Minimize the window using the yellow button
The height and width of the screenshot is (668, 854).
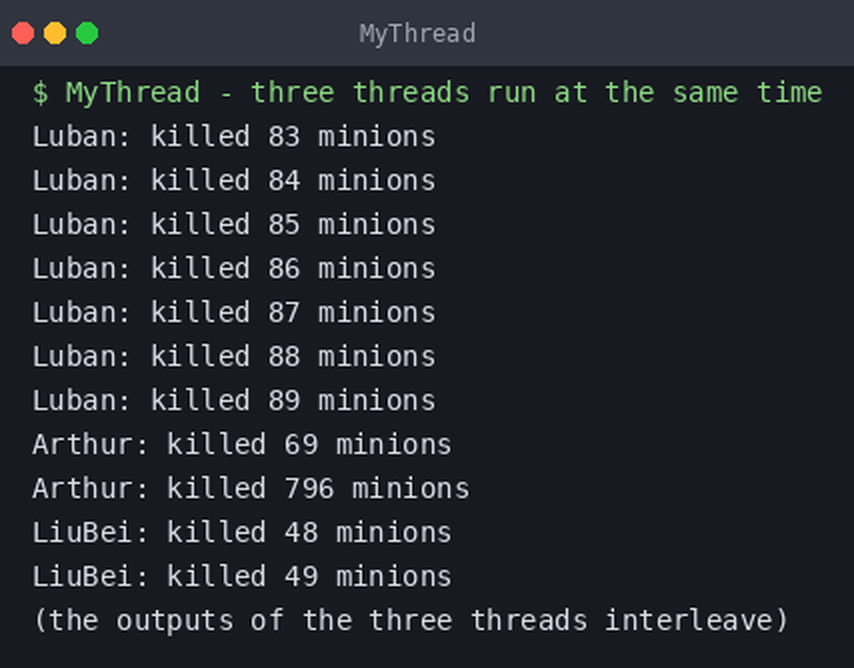[55, 33]
